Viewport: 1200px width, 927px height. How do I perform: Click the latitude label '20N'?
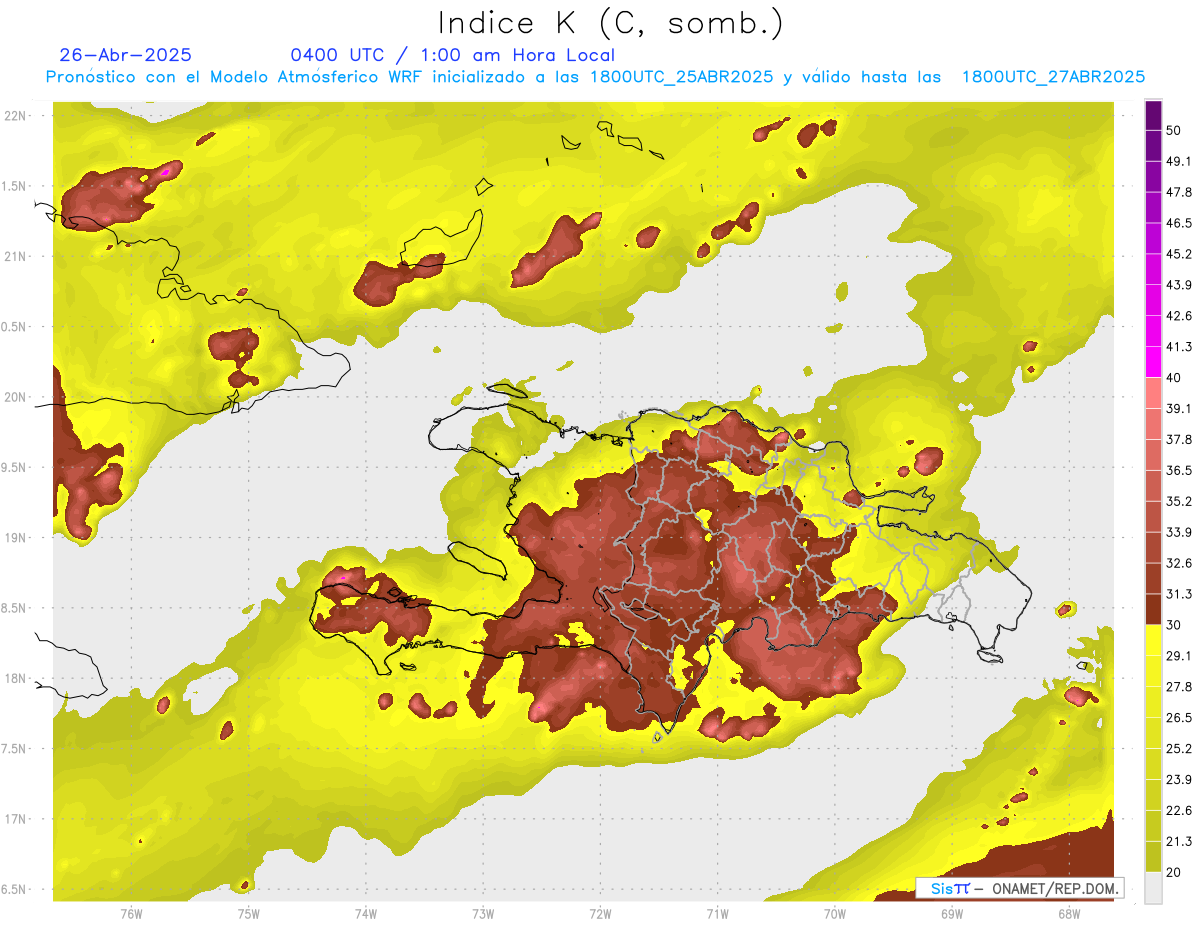[x=15, y=397]
